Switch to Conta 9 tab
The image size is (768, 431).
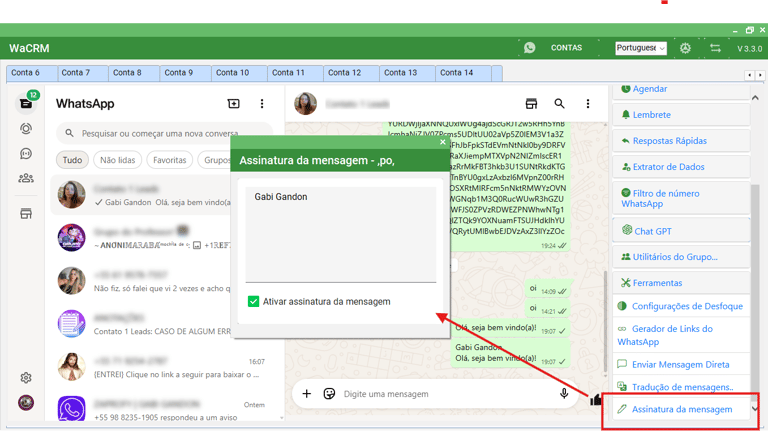pyautogui.click(x=185, y=73)
